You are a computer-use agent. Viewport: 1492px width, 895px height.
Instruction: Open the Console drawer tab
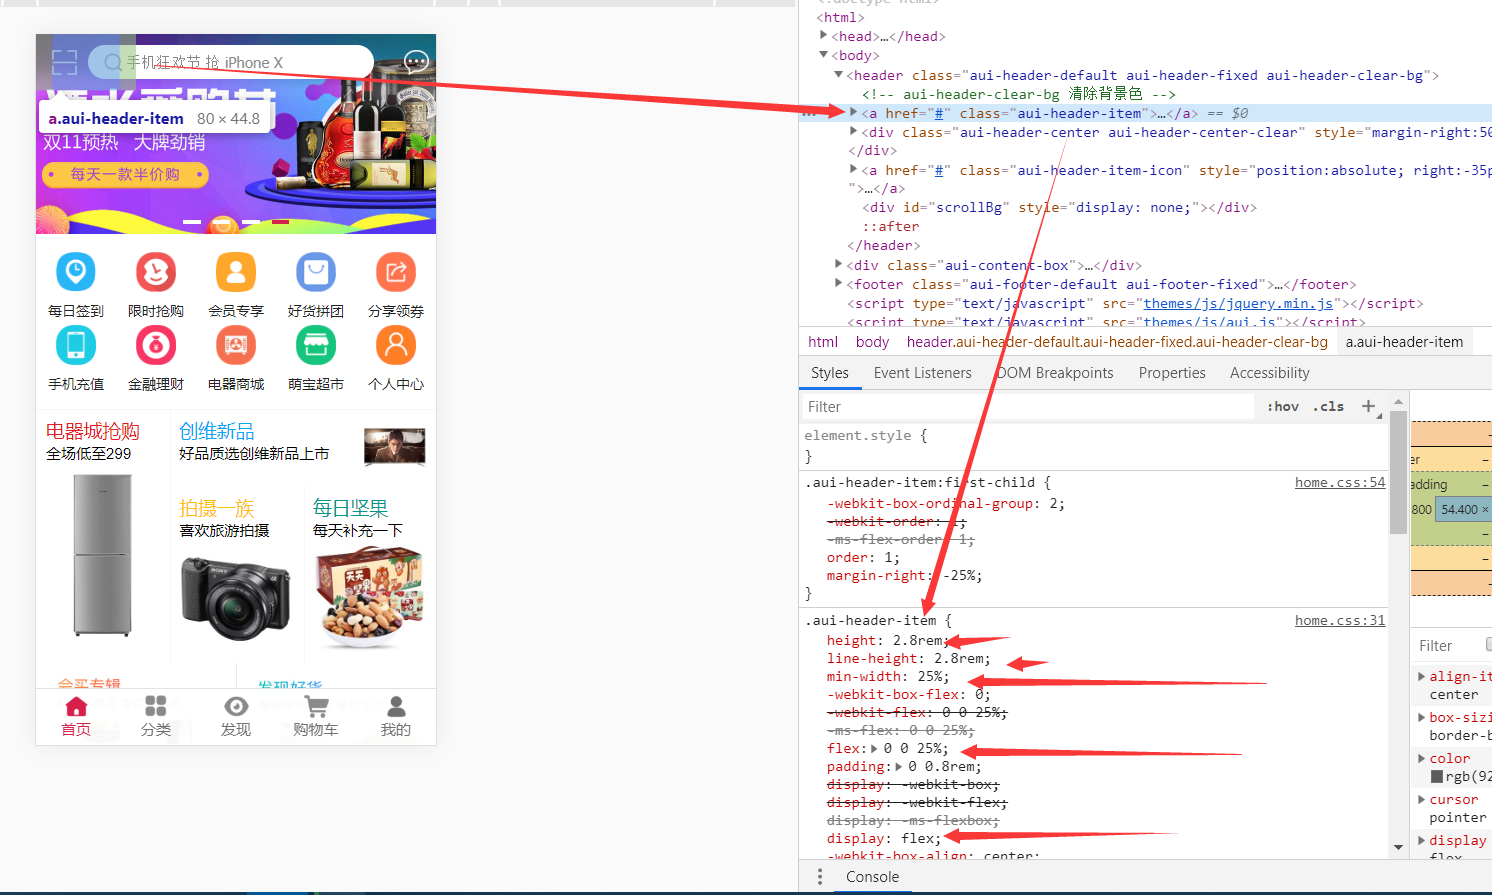[x=872, y=877]
